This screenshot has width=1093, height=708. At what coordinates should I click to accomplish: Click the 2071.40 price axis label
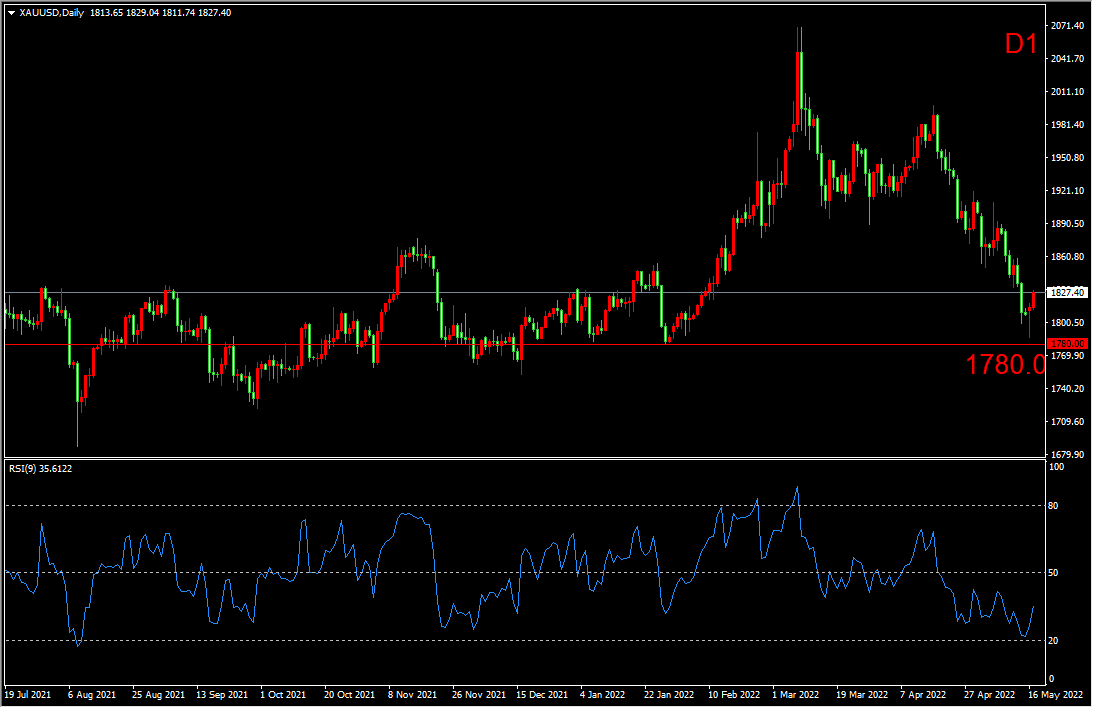click(1066, 25)
